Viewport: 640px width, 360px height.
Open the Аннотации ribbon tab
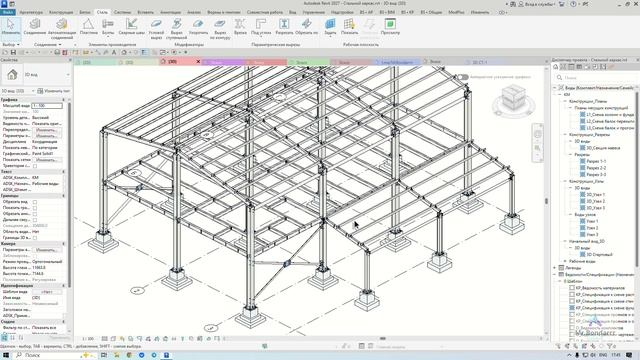170,12
